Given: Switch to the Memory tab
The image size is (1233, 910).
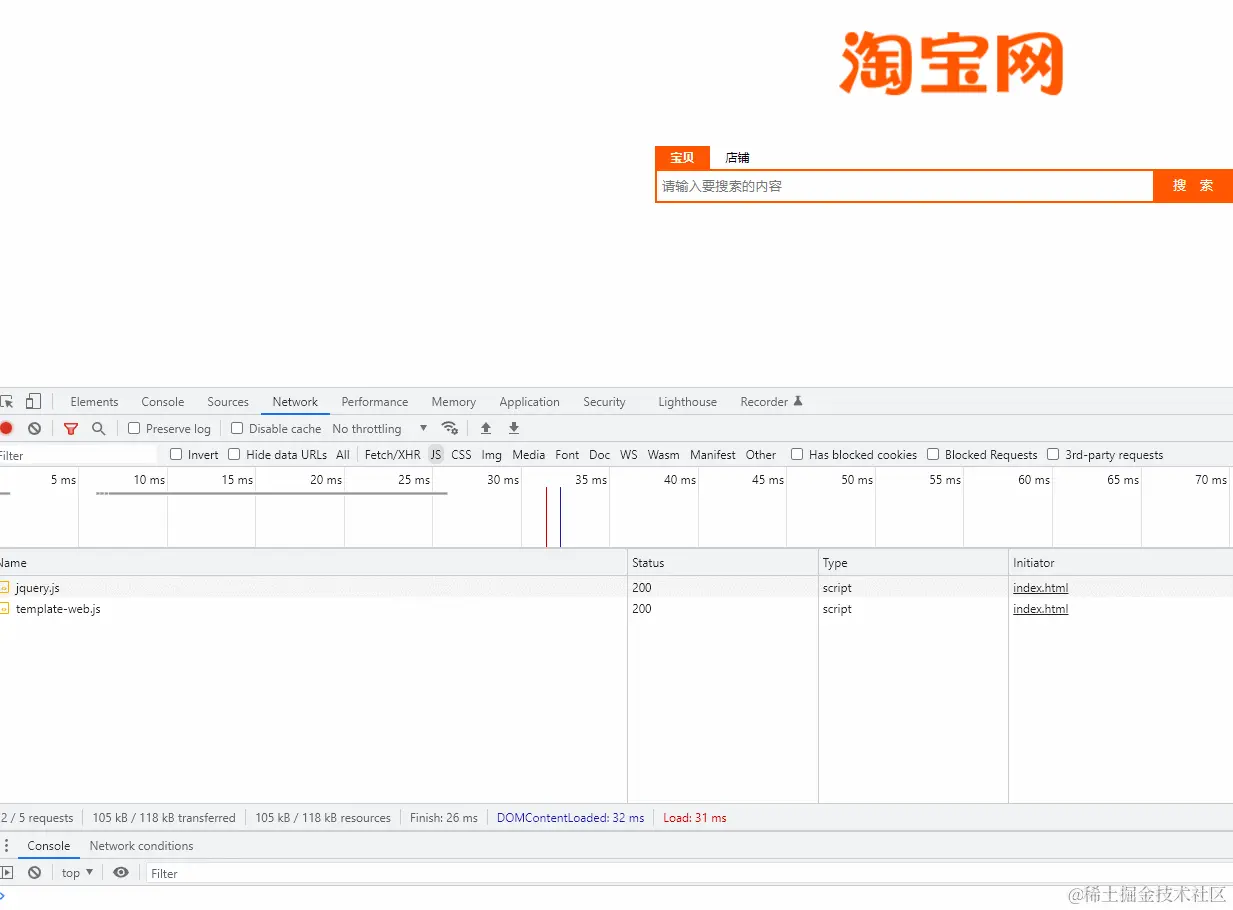Looking at the screenshot, I should [x=454, y=402].
